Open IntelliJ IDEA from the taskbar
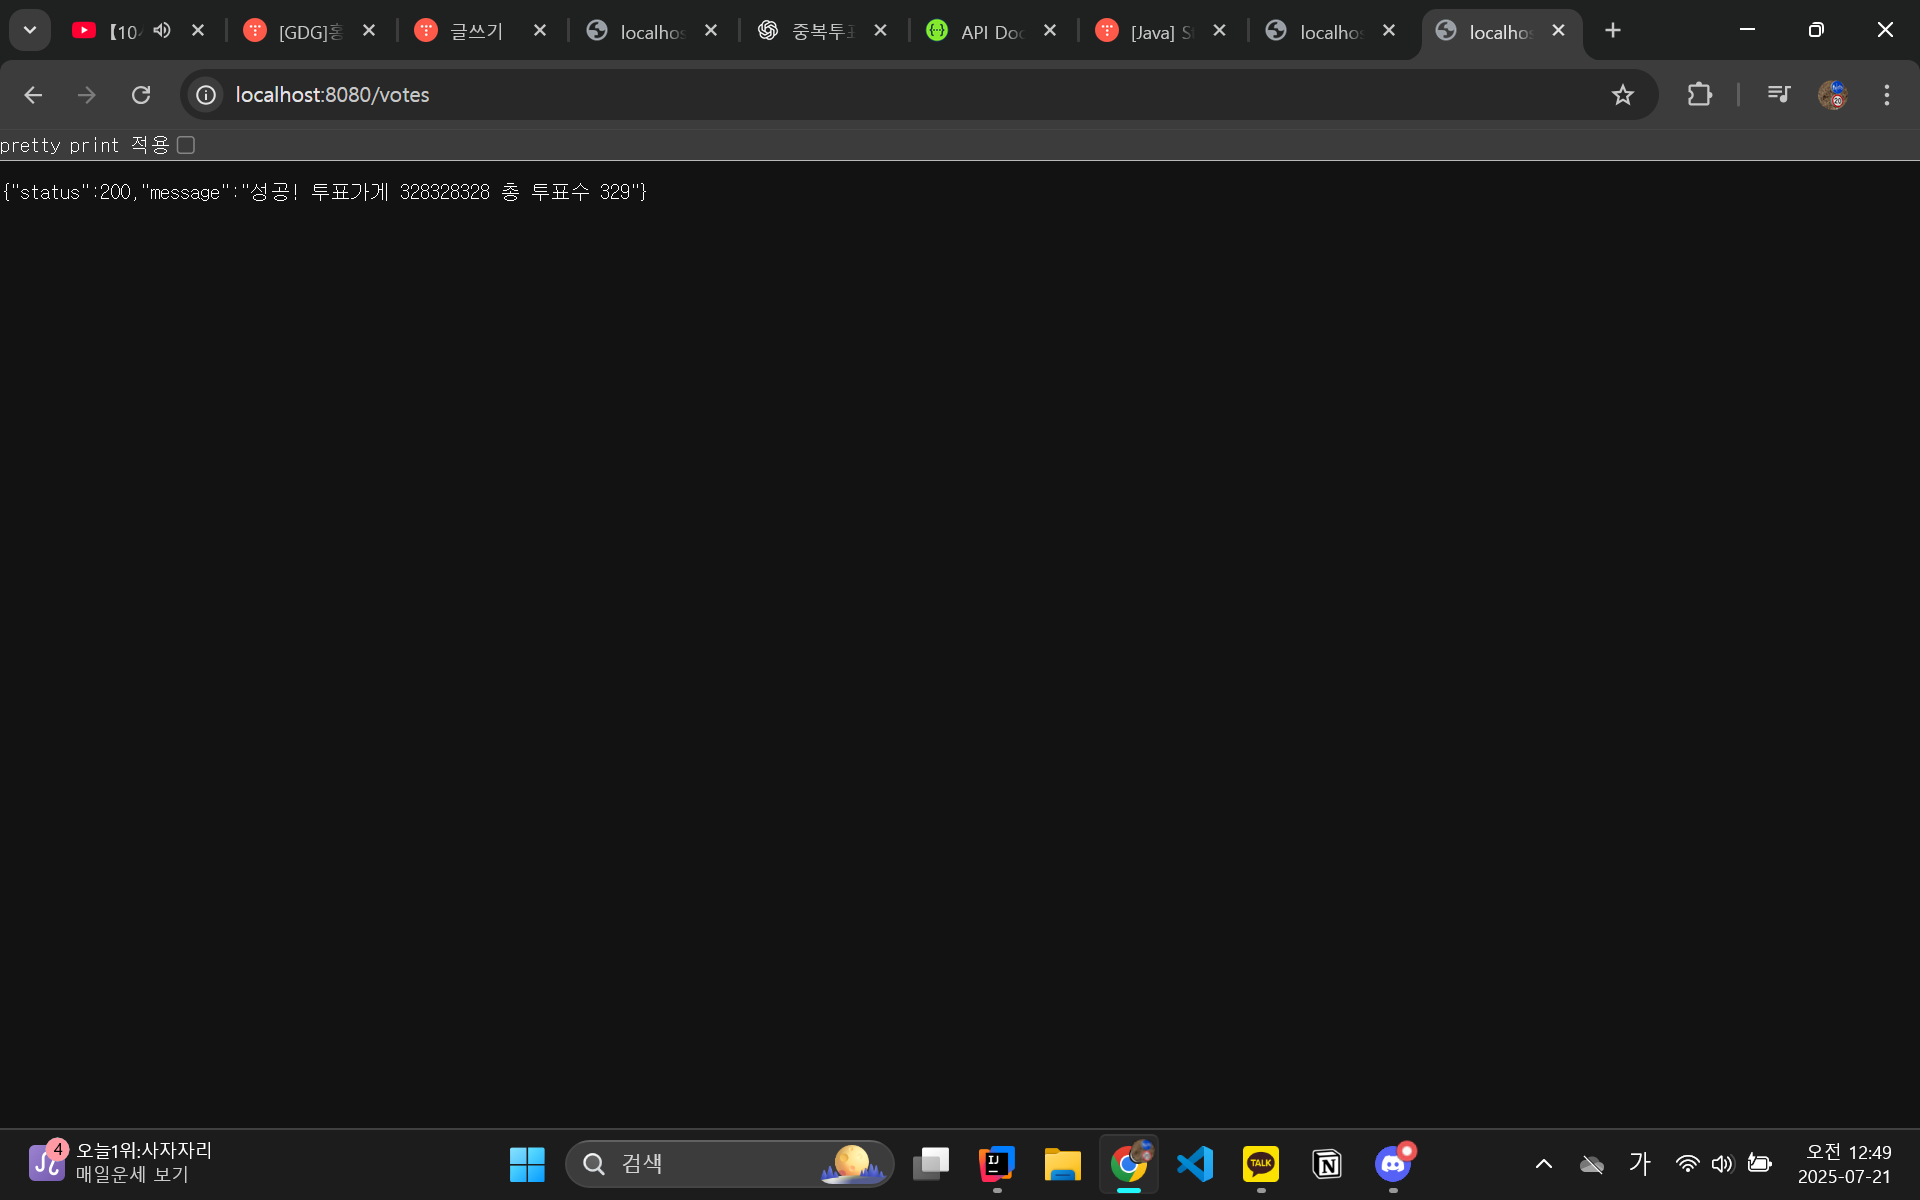 pos(996,1164)
